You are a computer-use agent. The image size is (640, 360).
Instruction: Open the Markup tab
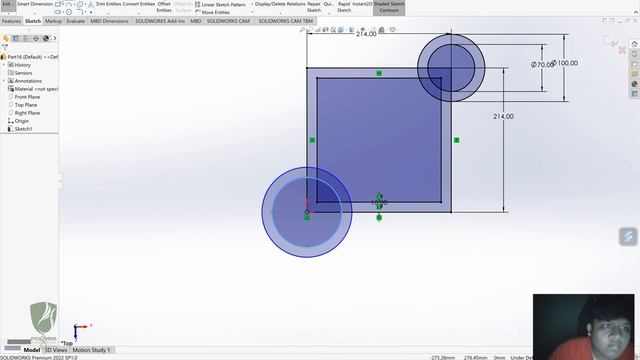pyautogui.click(x=53, y=21)
